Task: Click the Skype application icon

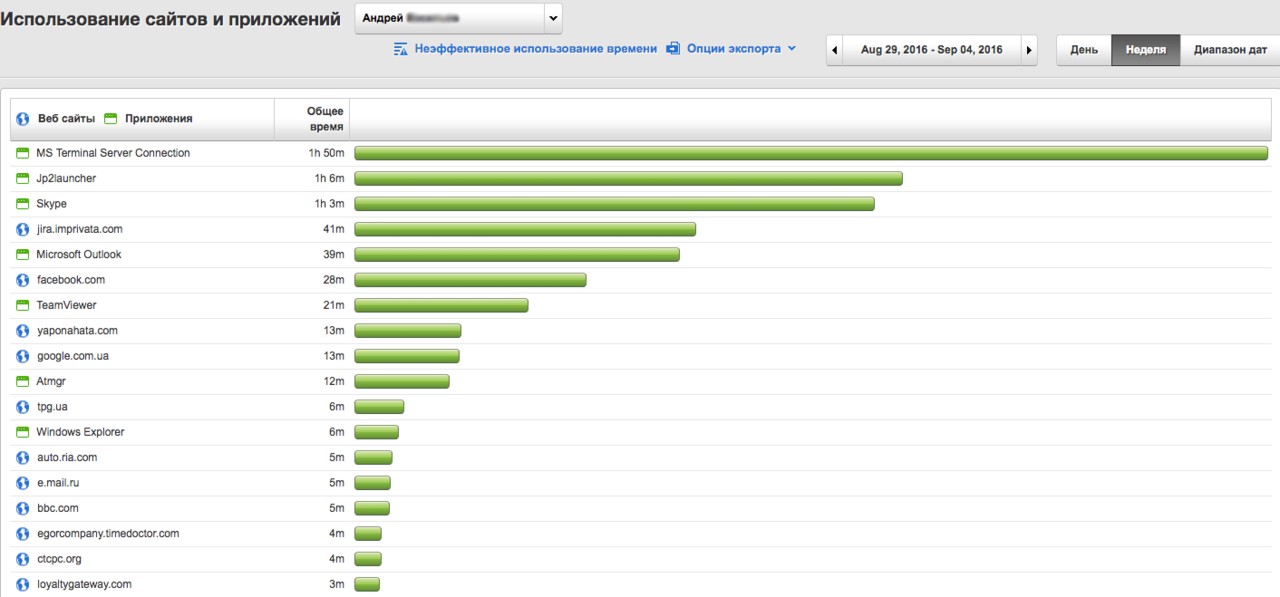Action: pyautogui.click(x=23, y=204)
